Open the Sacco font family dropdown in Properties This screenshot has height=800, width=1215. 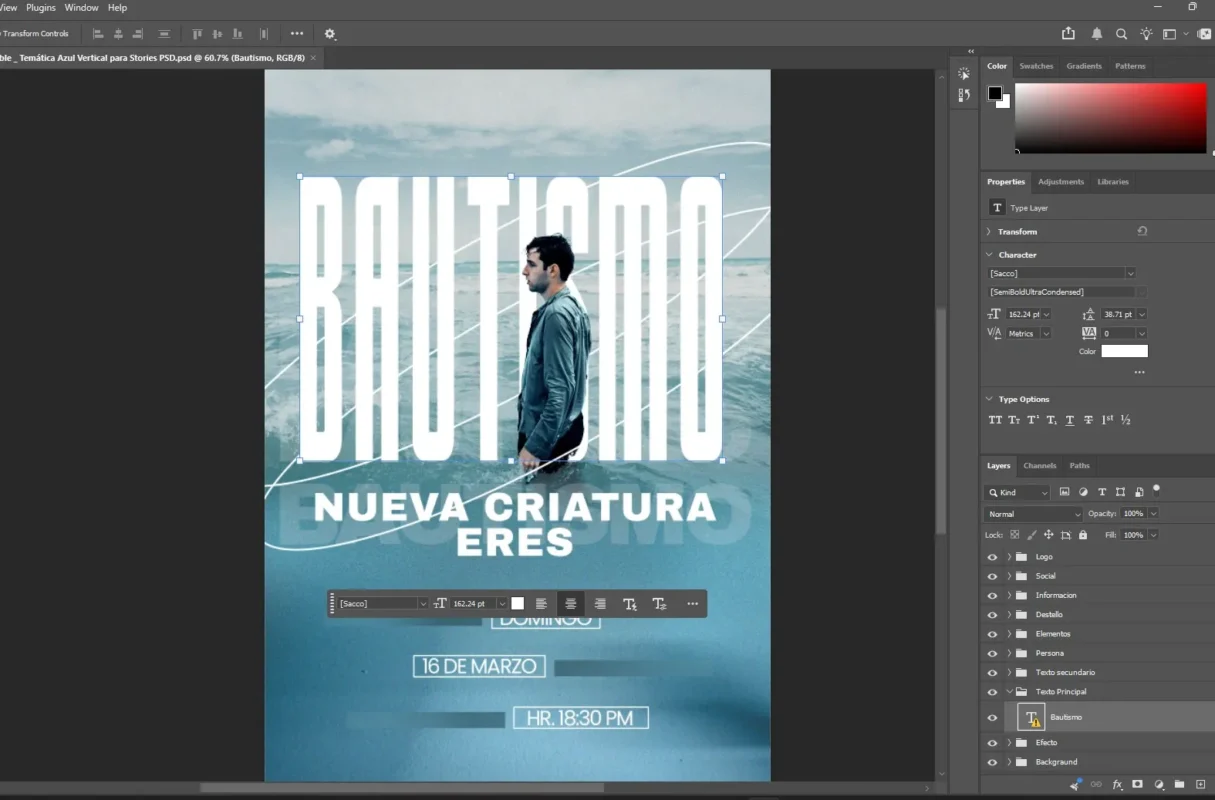coord(1130,273)
